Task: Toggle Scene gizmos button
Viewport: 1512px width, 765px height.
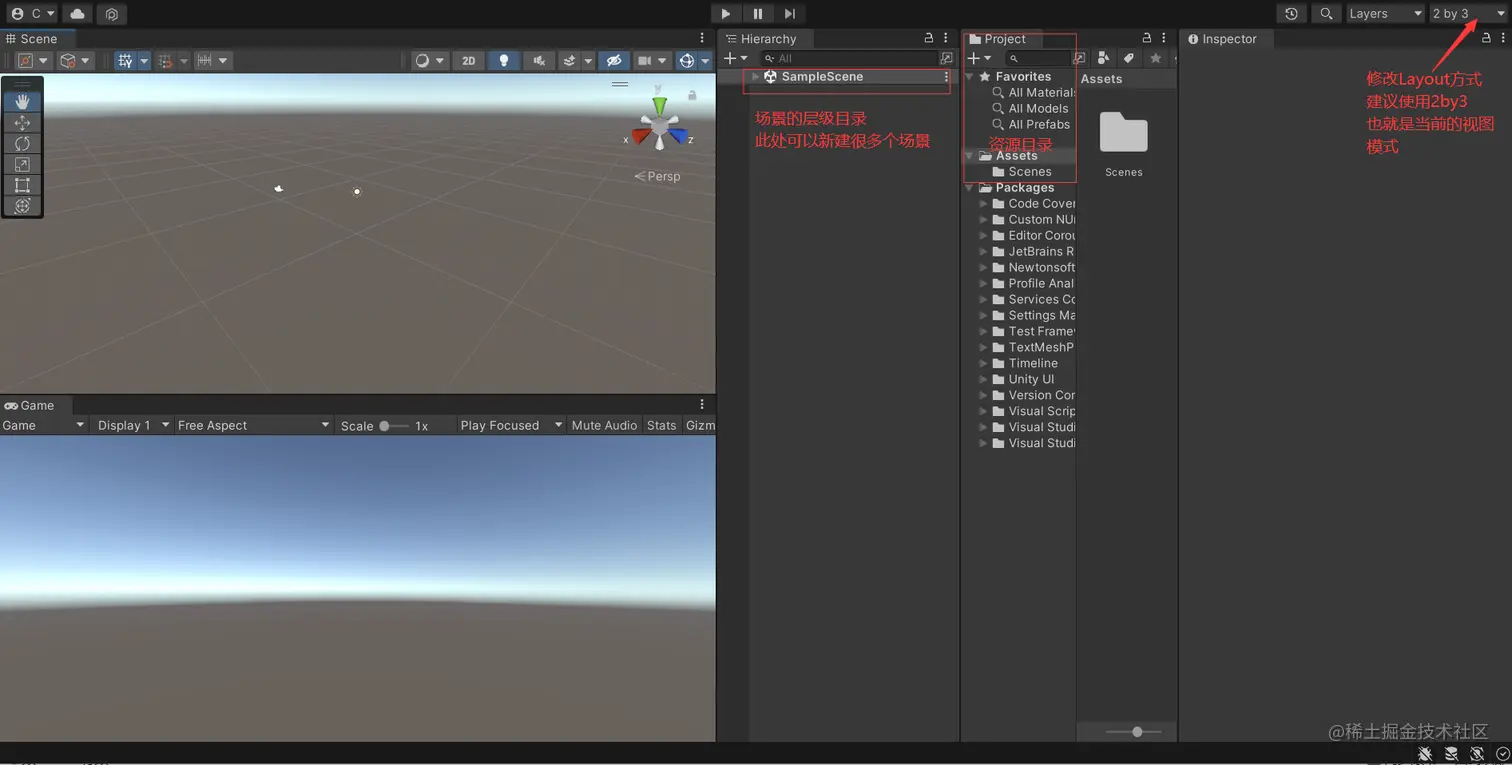Action: 686,61
